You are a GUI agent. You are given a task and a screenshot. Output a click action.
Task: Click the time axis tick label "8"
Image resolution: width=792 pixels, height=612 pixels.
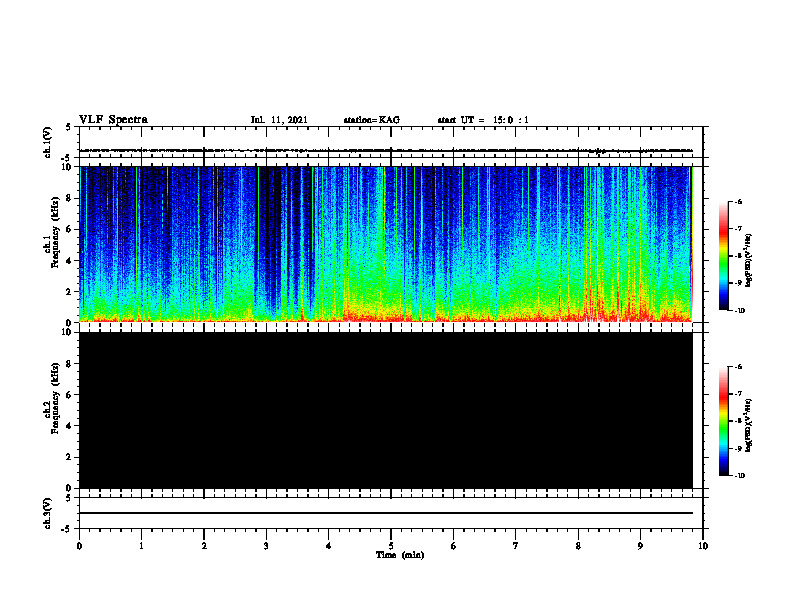pos(578,546)
